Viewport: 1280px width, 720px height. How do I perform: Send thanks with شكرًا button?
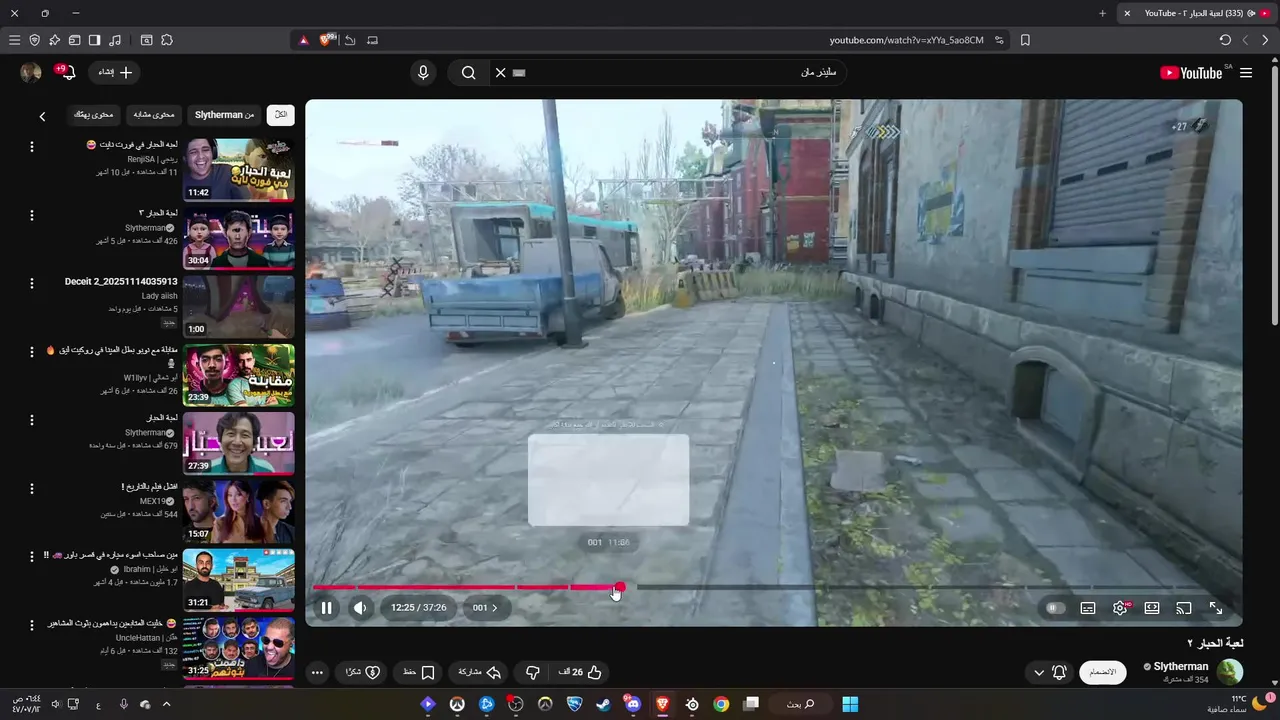363,673
